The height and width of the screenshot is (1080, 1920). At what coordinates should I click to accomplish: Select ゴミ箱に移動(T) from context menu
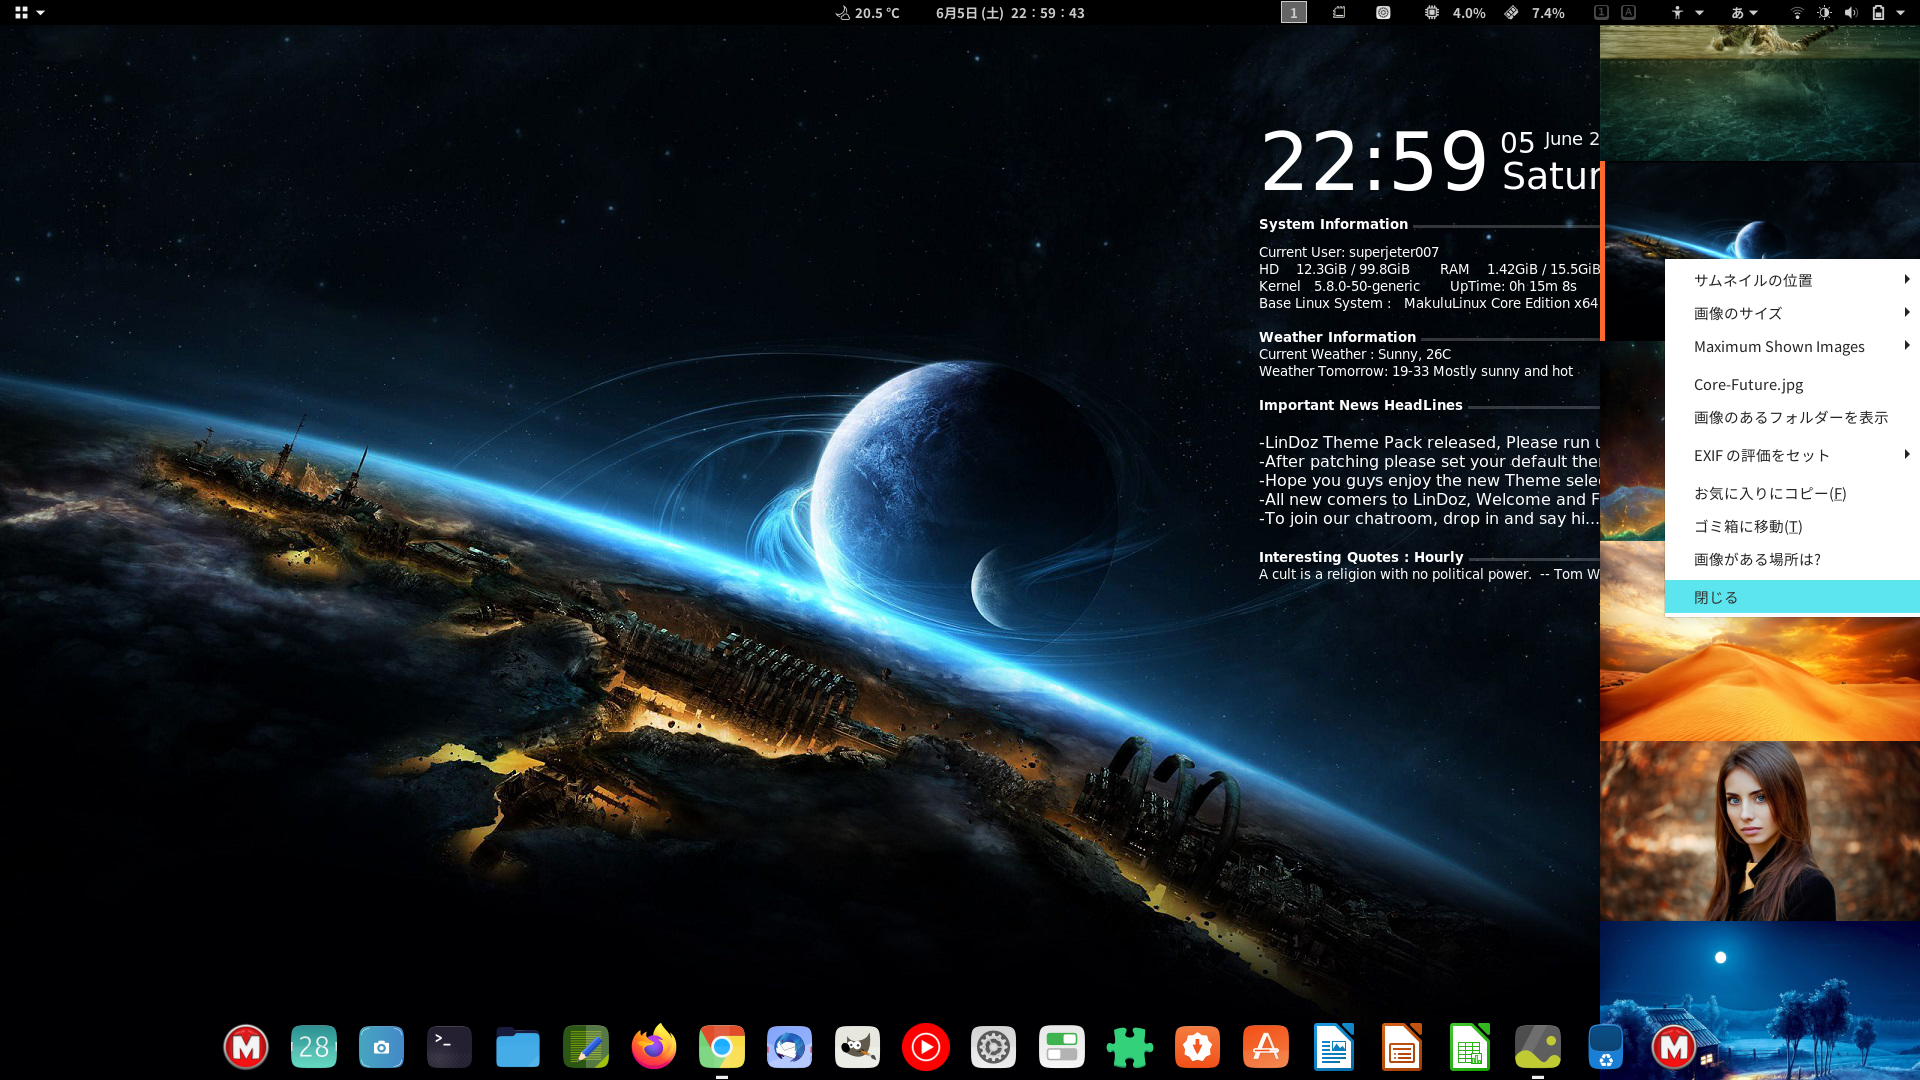pyautogui.click(x=1748, y=526)
